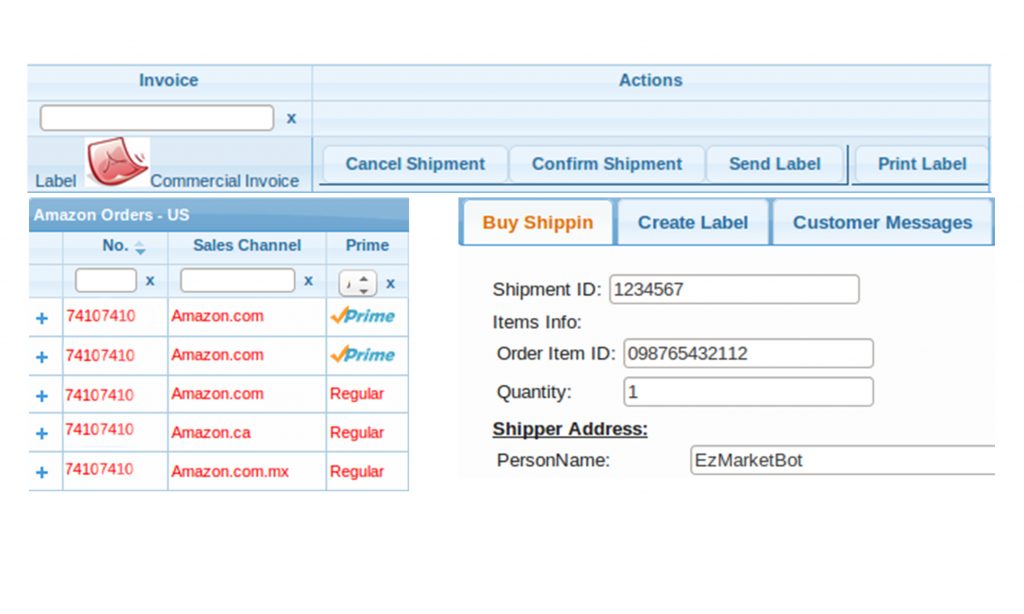The image size is (1024, 614).
Task: Click the Sales Channel column header
Action: (x=247, y=246)
